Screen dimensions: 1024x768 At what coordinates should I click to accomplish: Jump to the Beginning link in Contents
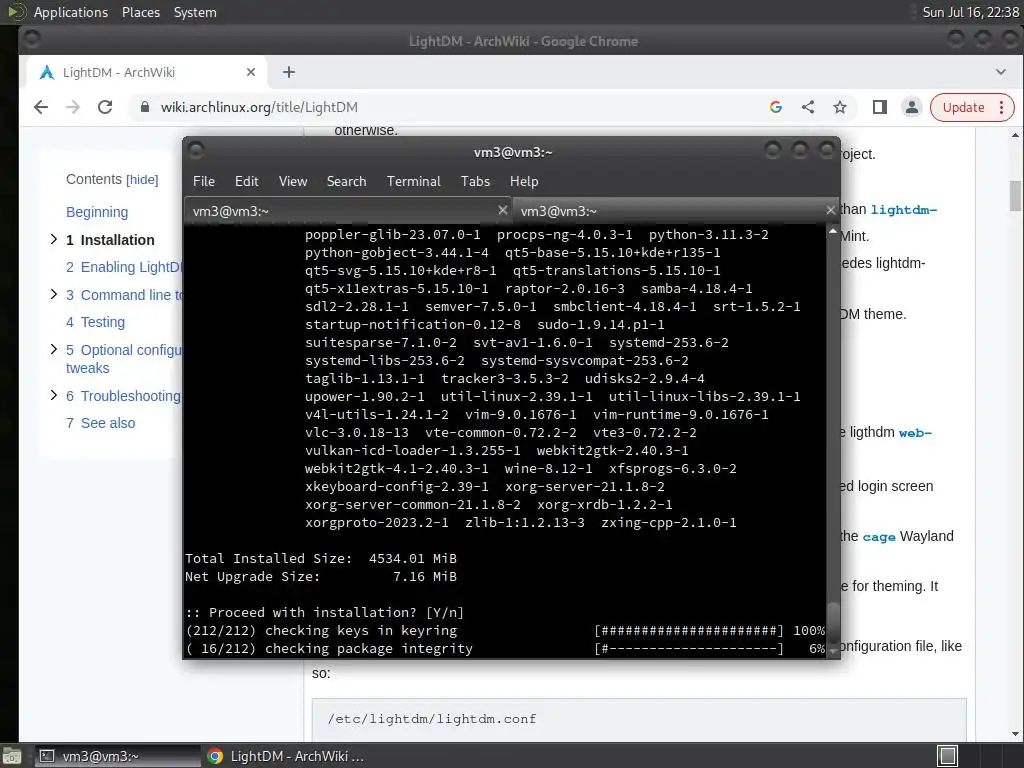pyautogui.click(x=97, y=212)
